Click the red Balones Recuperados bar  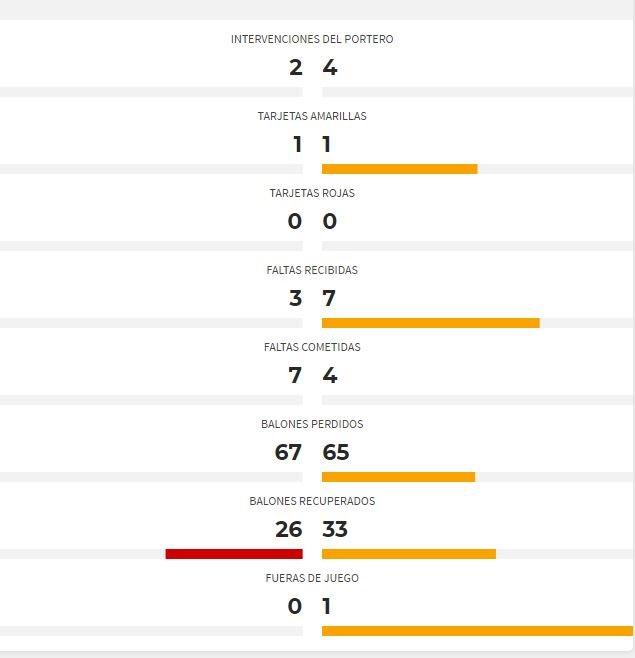[234, 554]
